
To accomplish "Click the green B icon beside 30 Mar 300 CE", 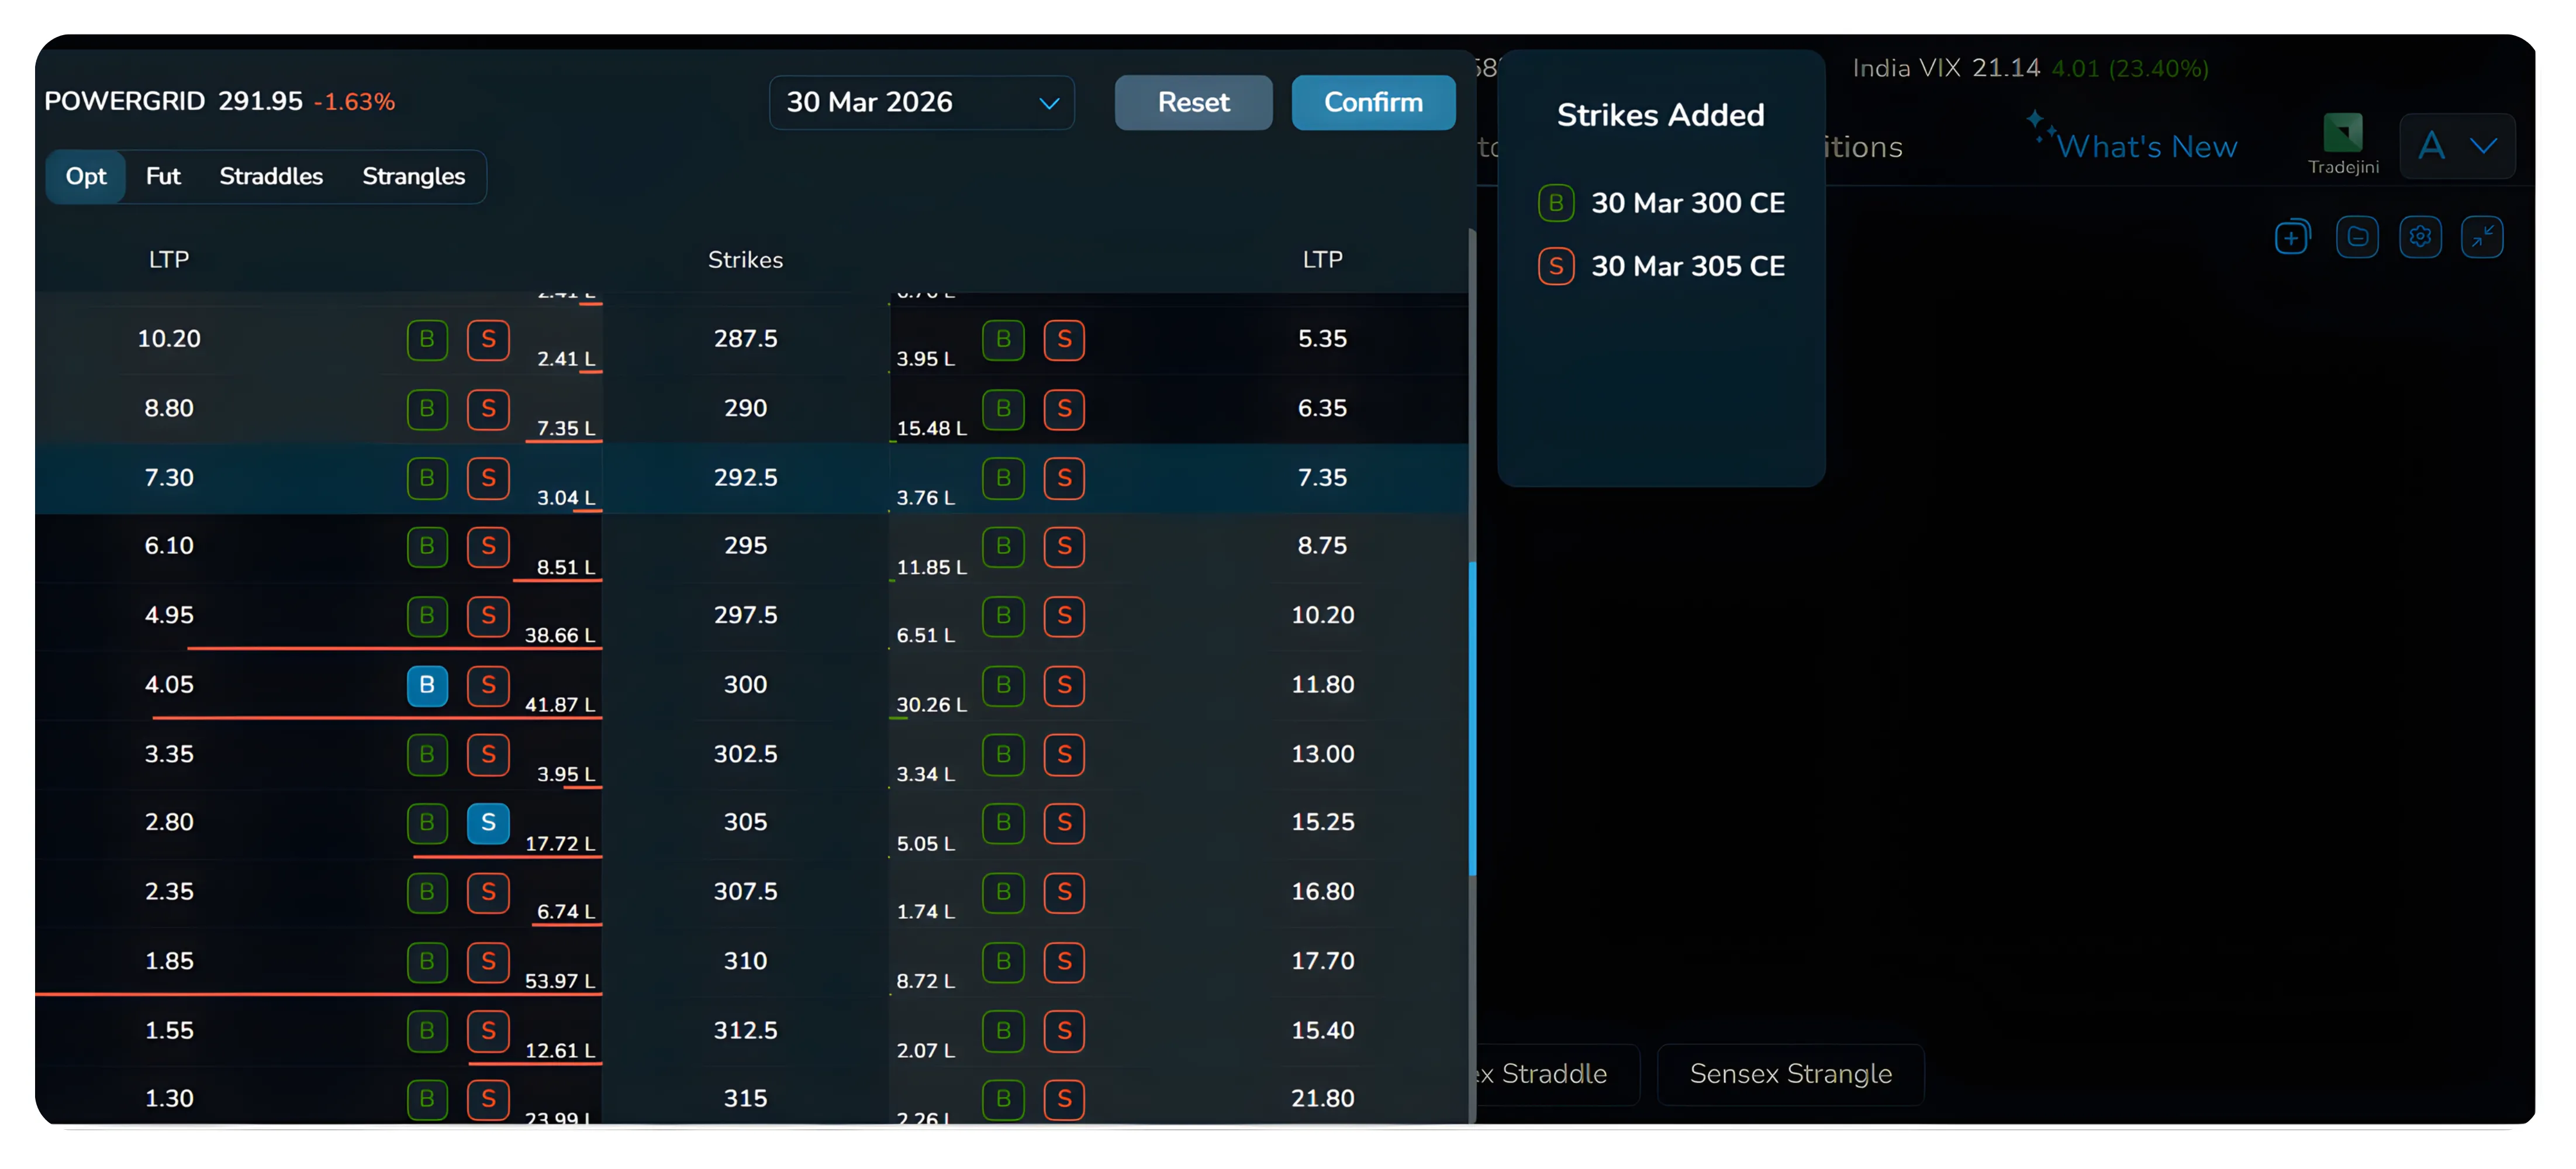I will pyautogui.click(x=1556, y=202).
